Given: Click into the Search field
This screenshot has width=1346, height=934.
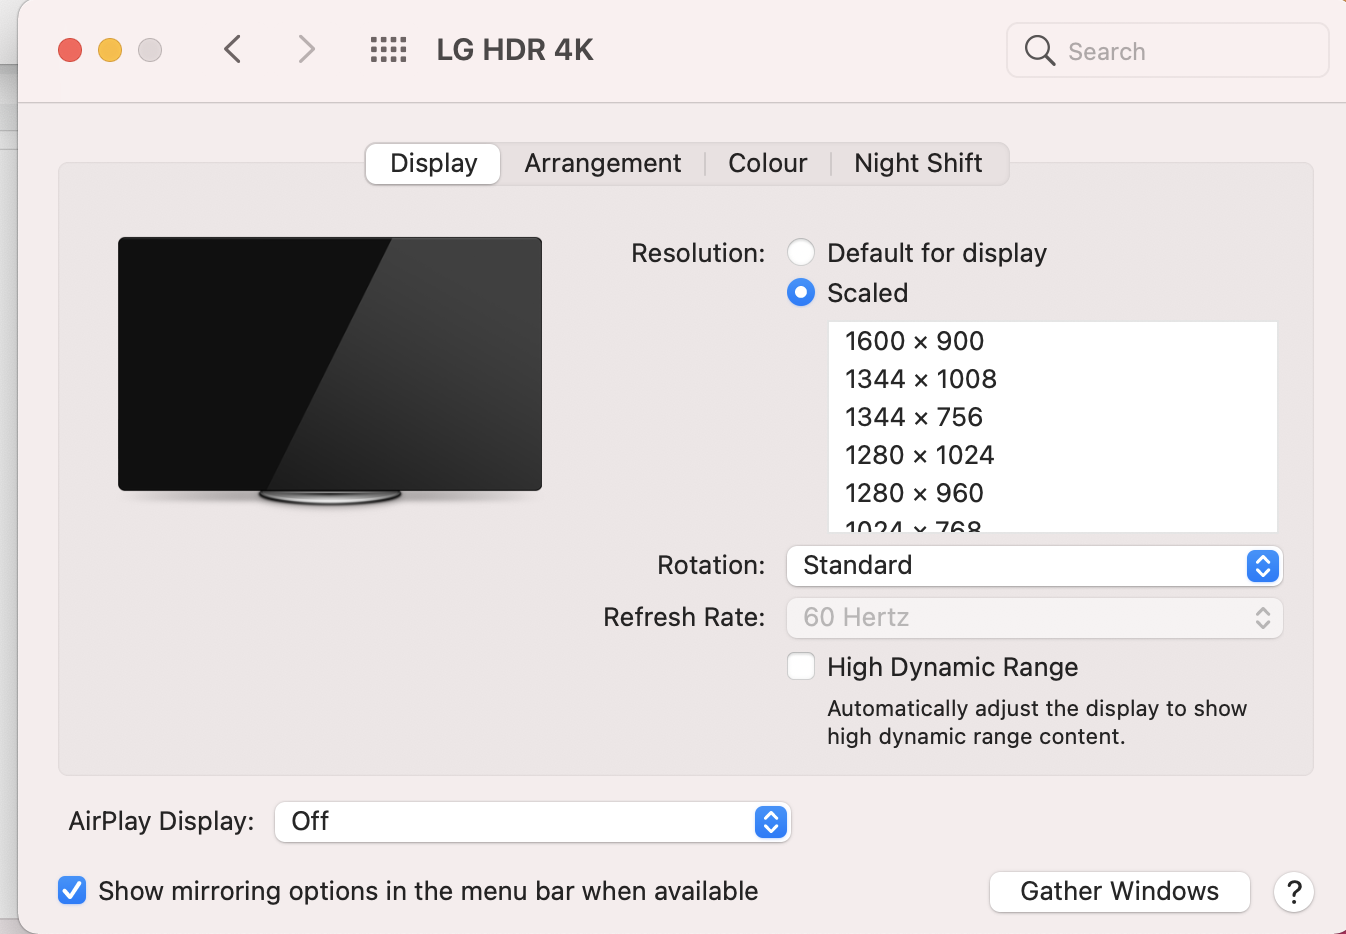Looking at the screenshot, I should pos(1167,51).
